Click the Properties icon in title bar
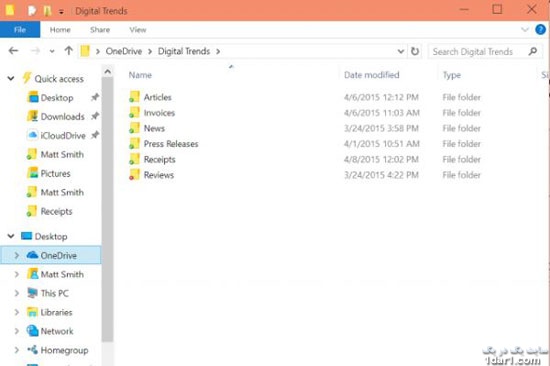This screenshot has width=550, height=366. pyautogui.click(x=32, y=11)
